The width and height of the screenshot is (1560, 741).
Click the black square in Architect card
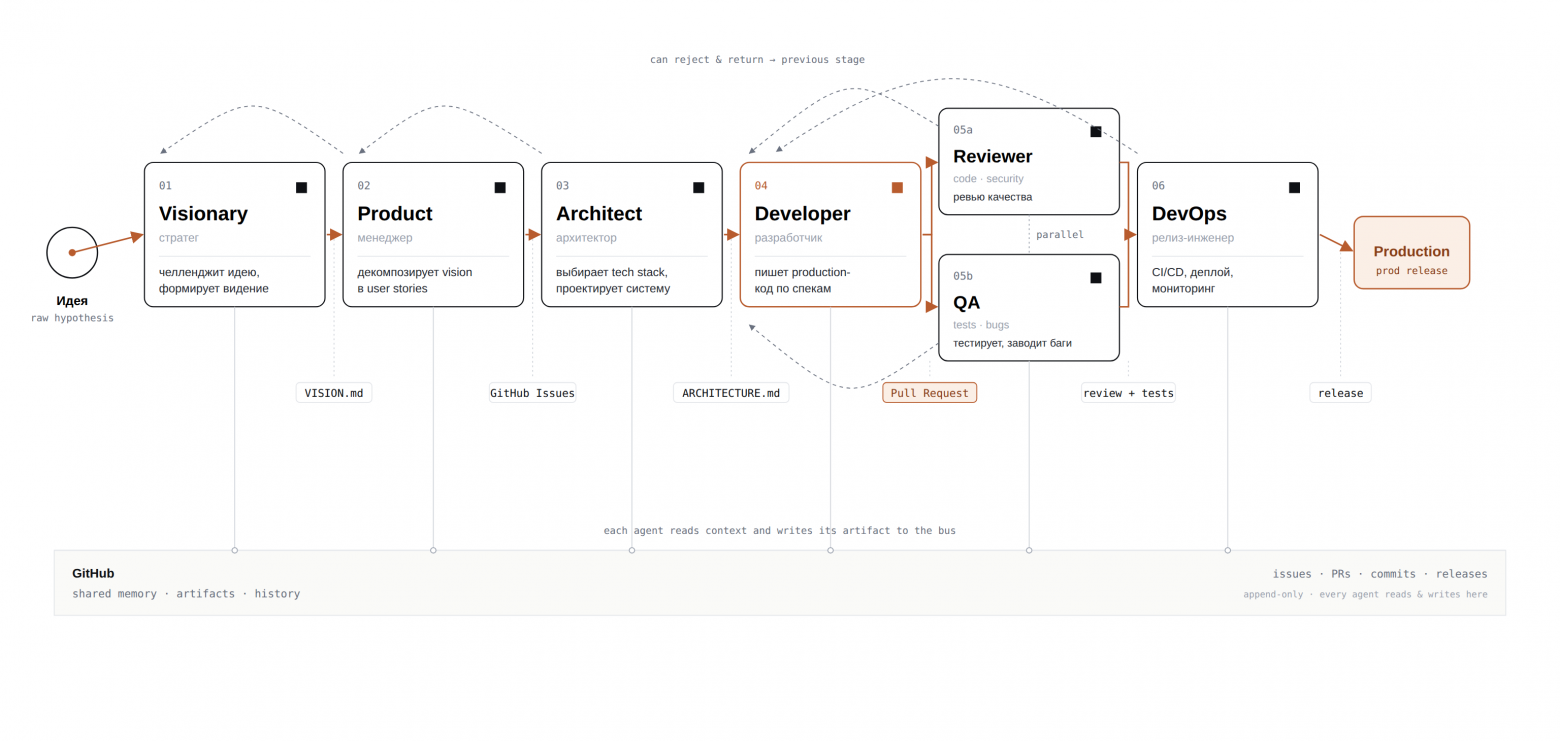point(698,187)
